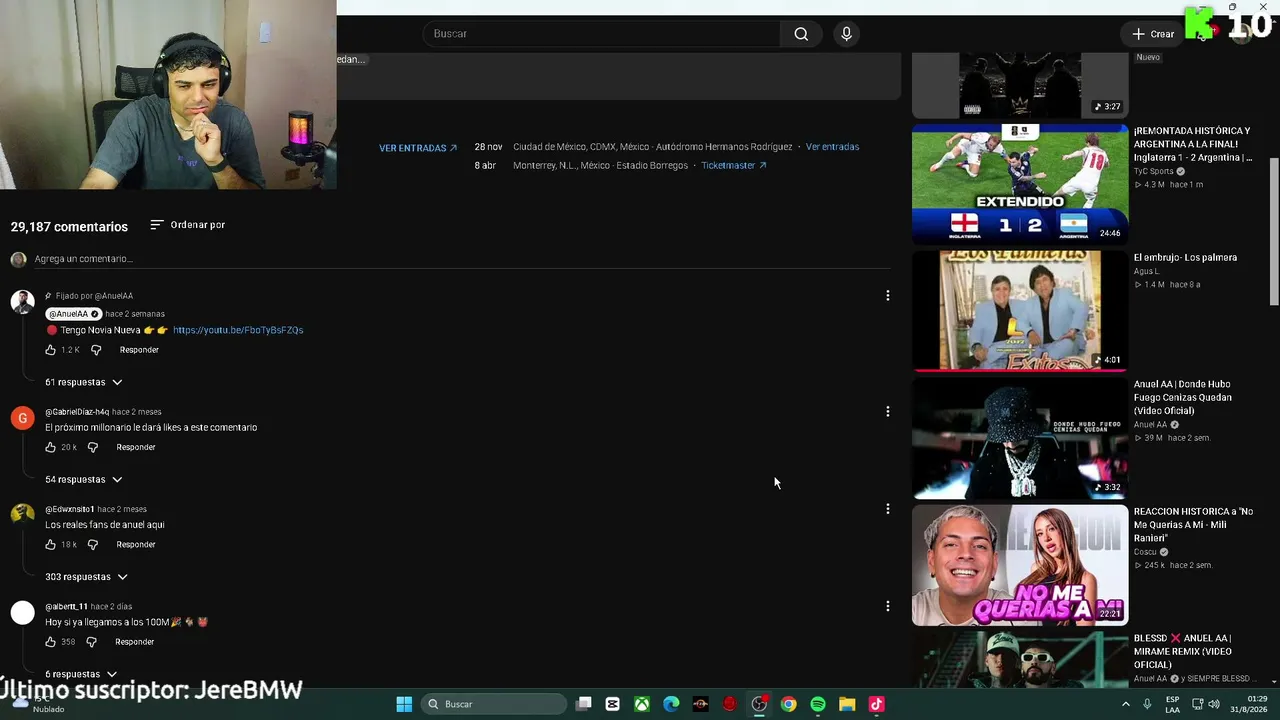
Task: Show hidden system tray icons
Action: click(x=1126, y=704)
